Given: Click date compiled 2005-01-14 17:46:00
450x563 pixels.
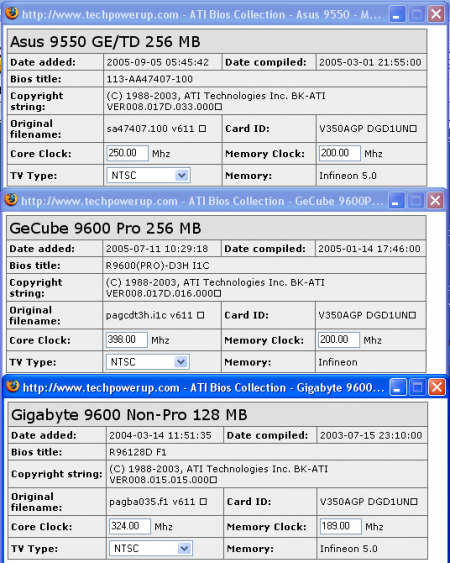Looking at the screenshot, I should pyautogui.click(x=370, y=249).
